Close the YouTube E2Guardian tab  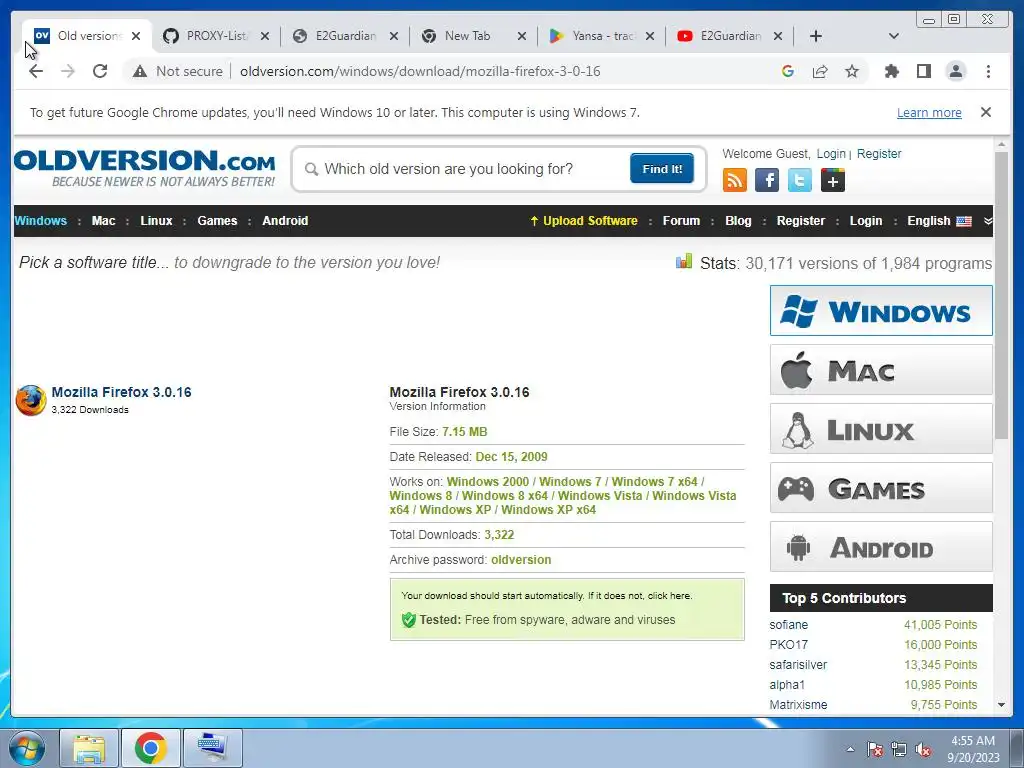[x=778, y=36]
